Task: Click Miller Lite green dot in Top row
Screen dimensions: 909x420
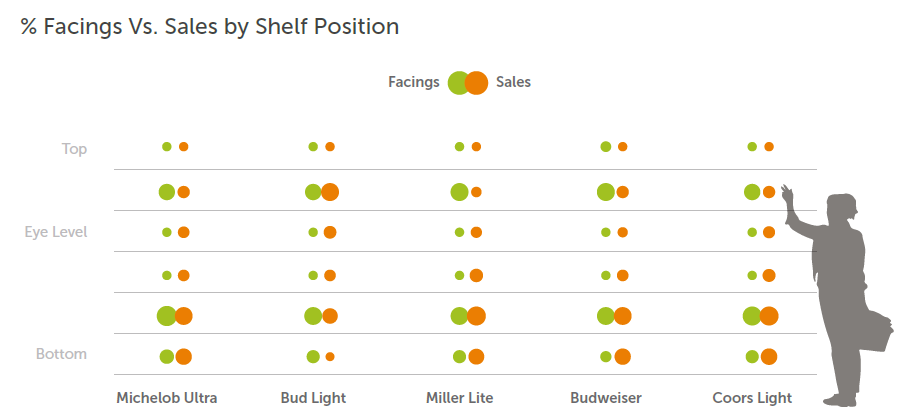Action: click(x=459, y=147)
